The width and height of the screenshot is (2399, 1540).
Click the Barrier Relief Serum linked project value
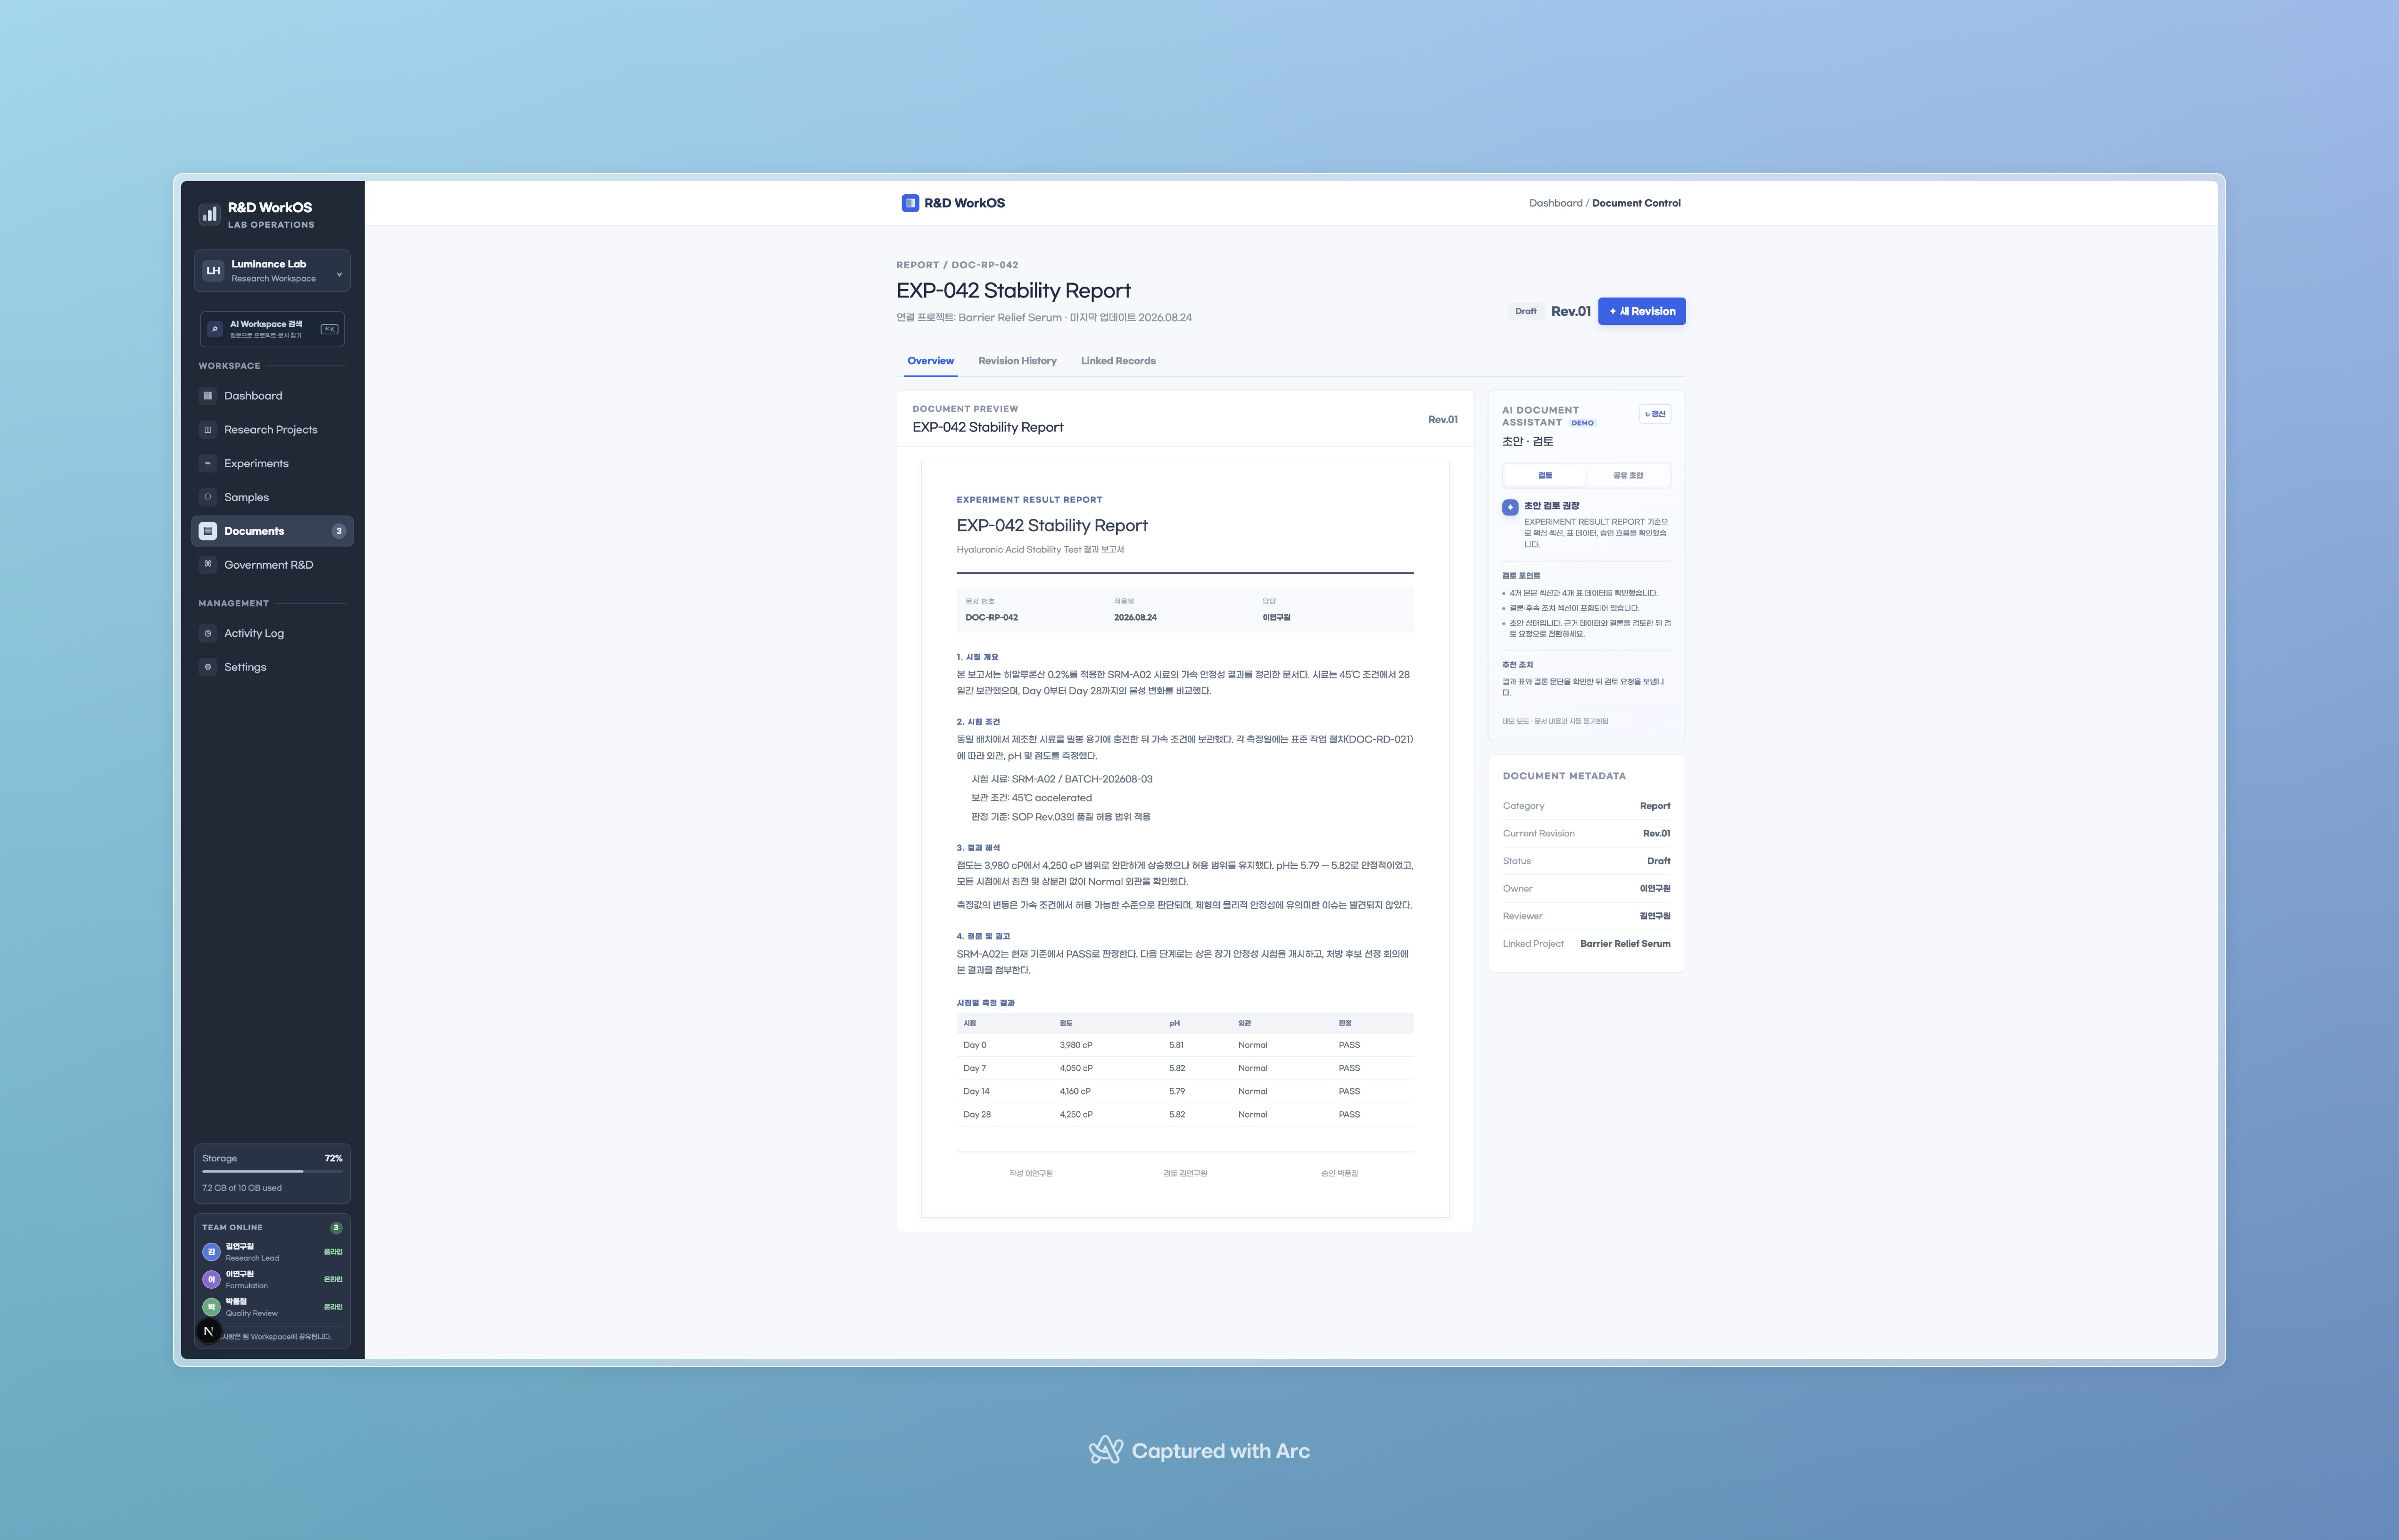(x=1625, y=944)
